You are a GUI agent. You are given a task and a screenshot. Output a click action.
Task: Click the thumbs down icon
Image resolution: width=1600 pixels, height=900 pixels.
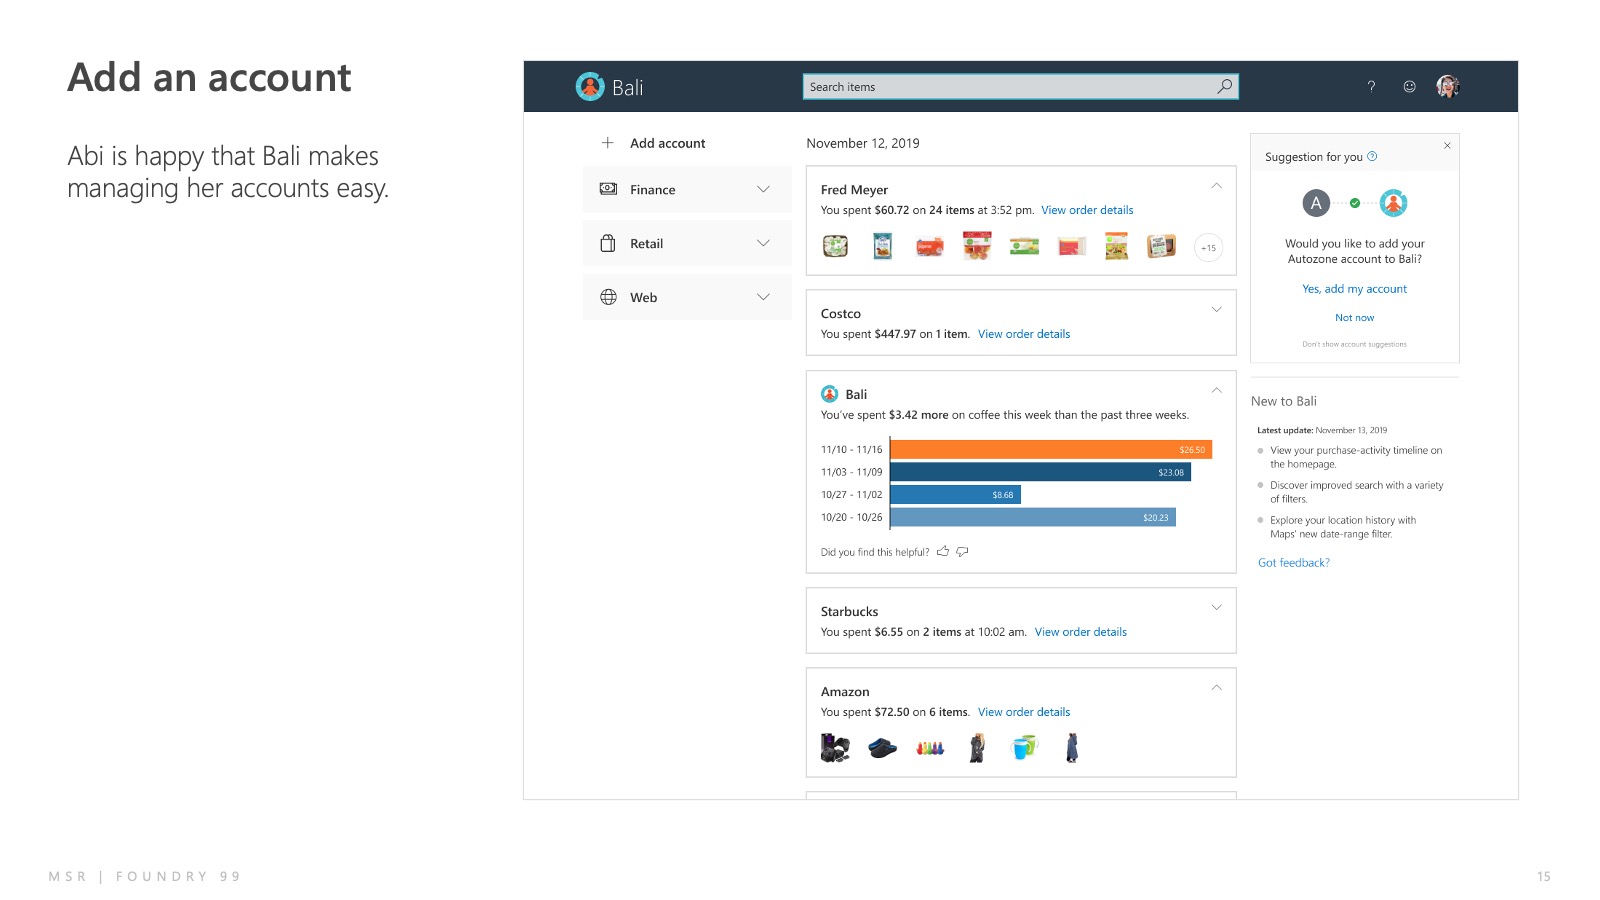[962, 551]
